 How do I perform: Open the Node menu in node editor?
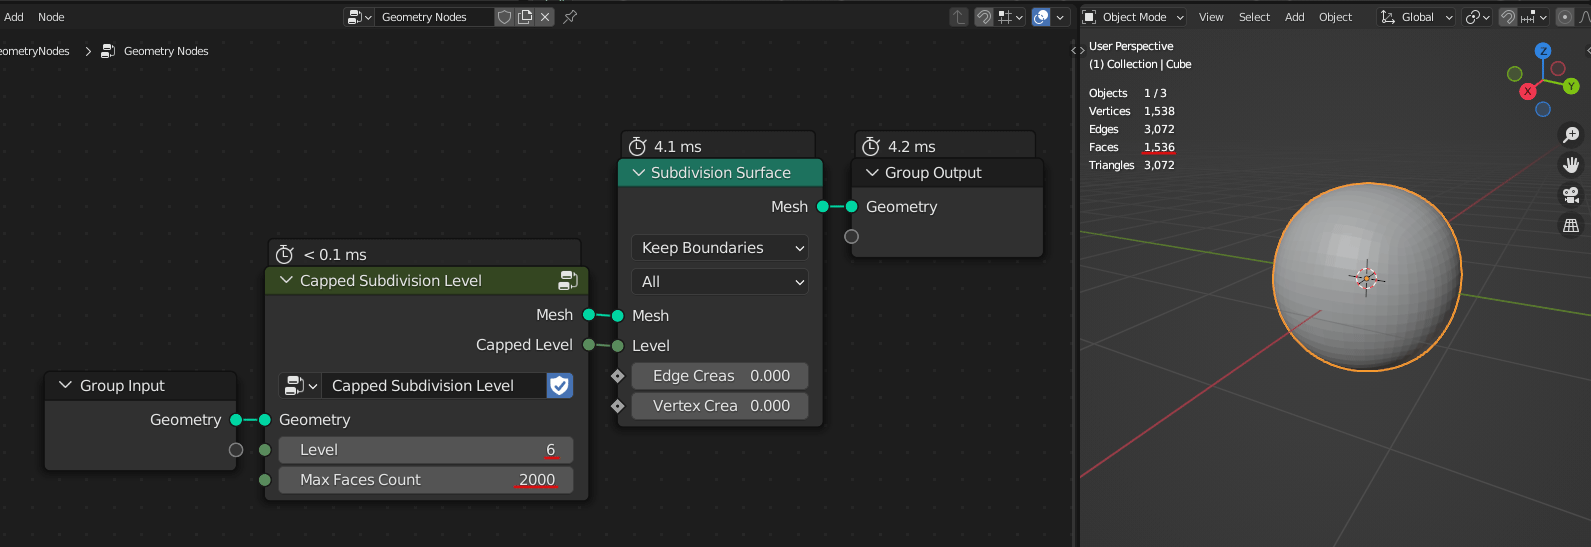click(51, 17)
